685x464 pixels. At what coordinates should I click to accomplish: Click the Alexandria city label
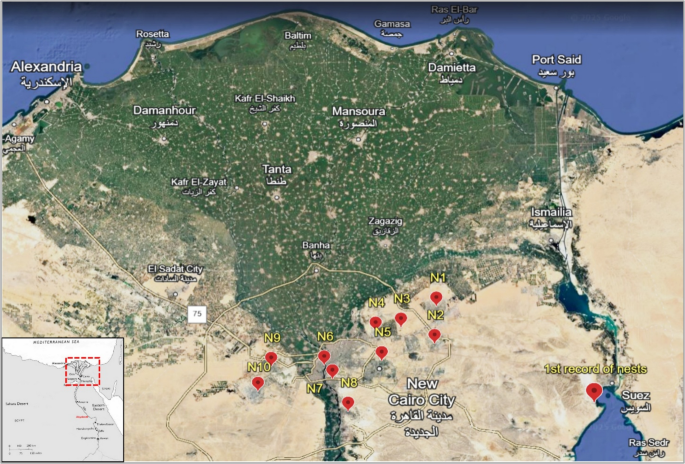[x=46, y=74]
